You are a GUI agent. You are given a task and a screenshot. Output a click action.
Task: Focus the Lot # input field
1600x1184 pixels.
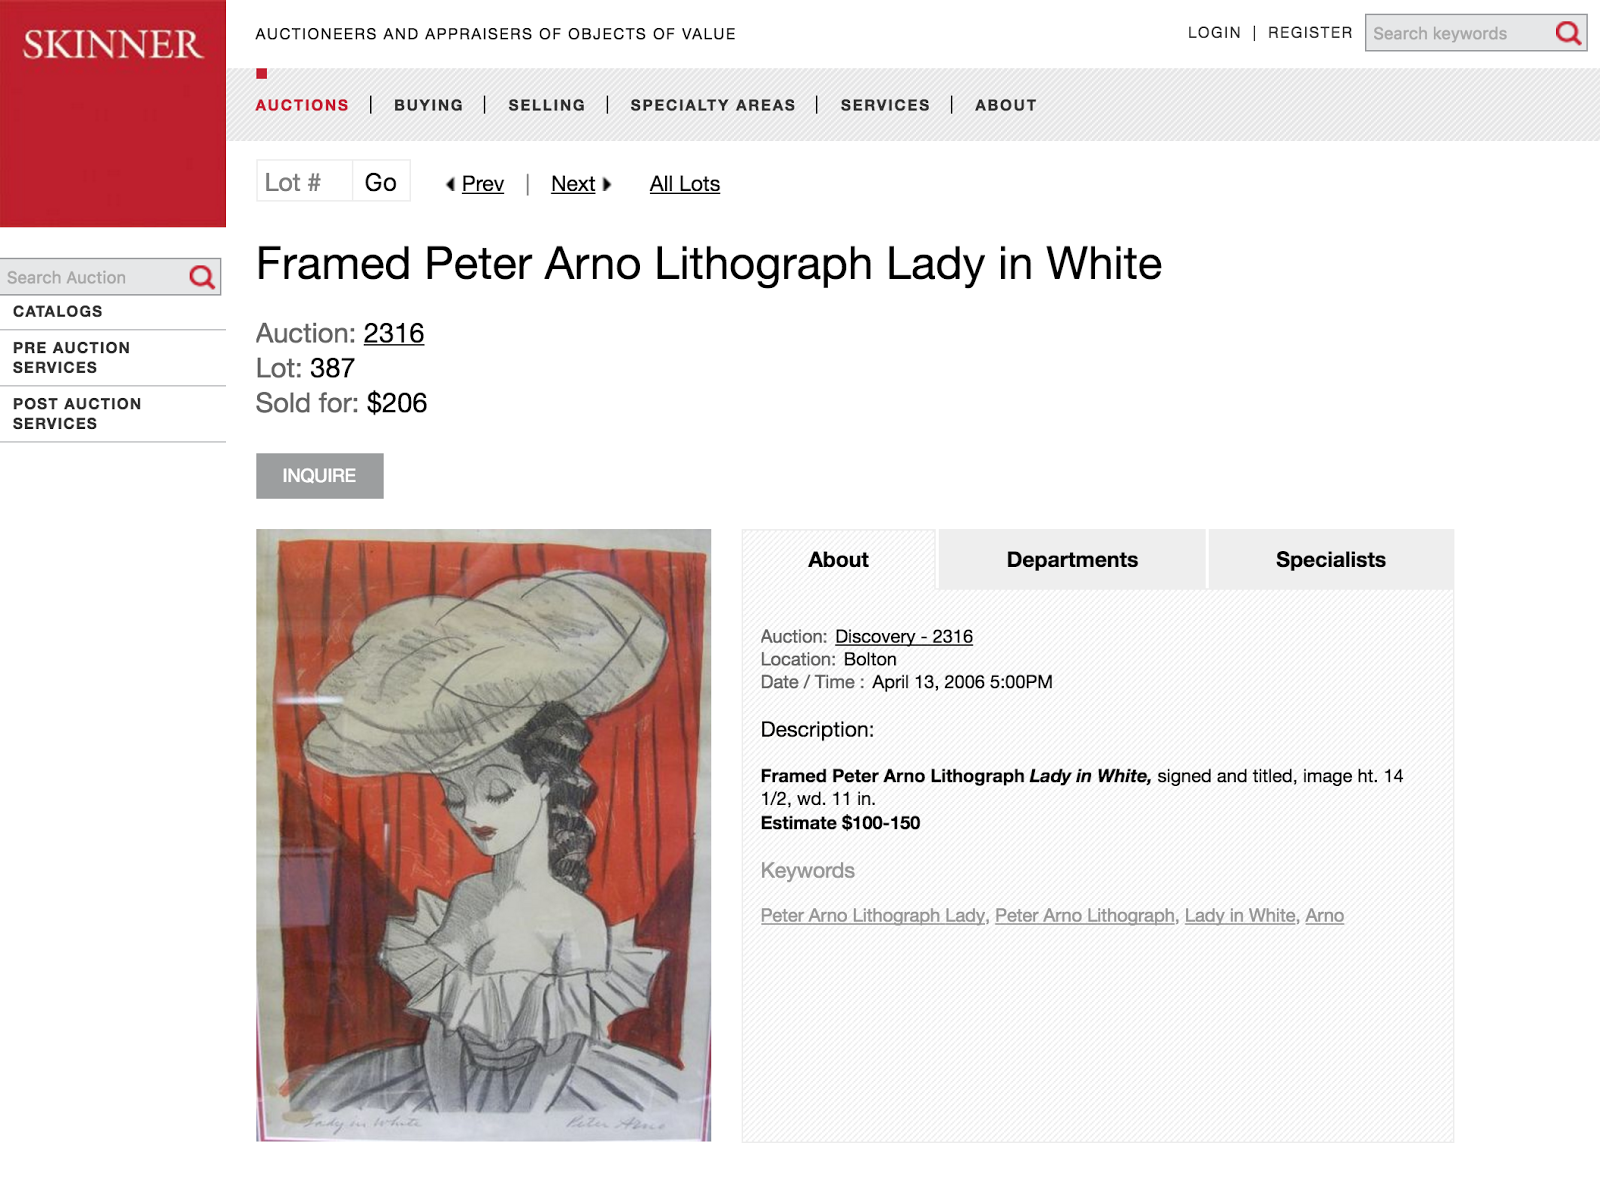point(304,182)
